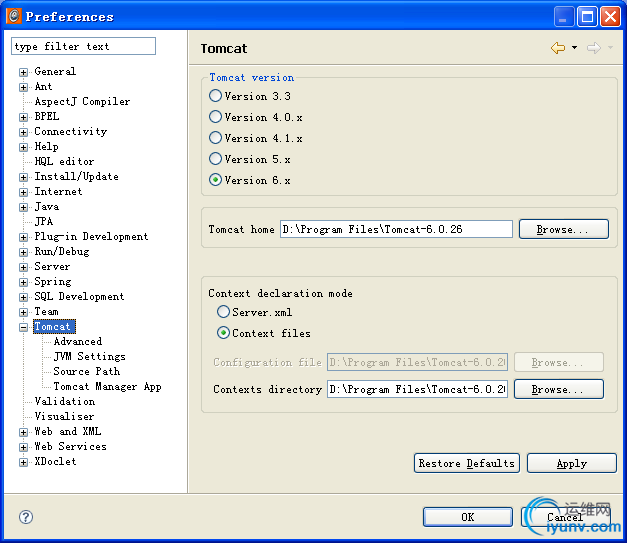Expand the Ant tree node
Viewport: 627px width, 543px height.
pyautogui.click(x=24, y=87)
